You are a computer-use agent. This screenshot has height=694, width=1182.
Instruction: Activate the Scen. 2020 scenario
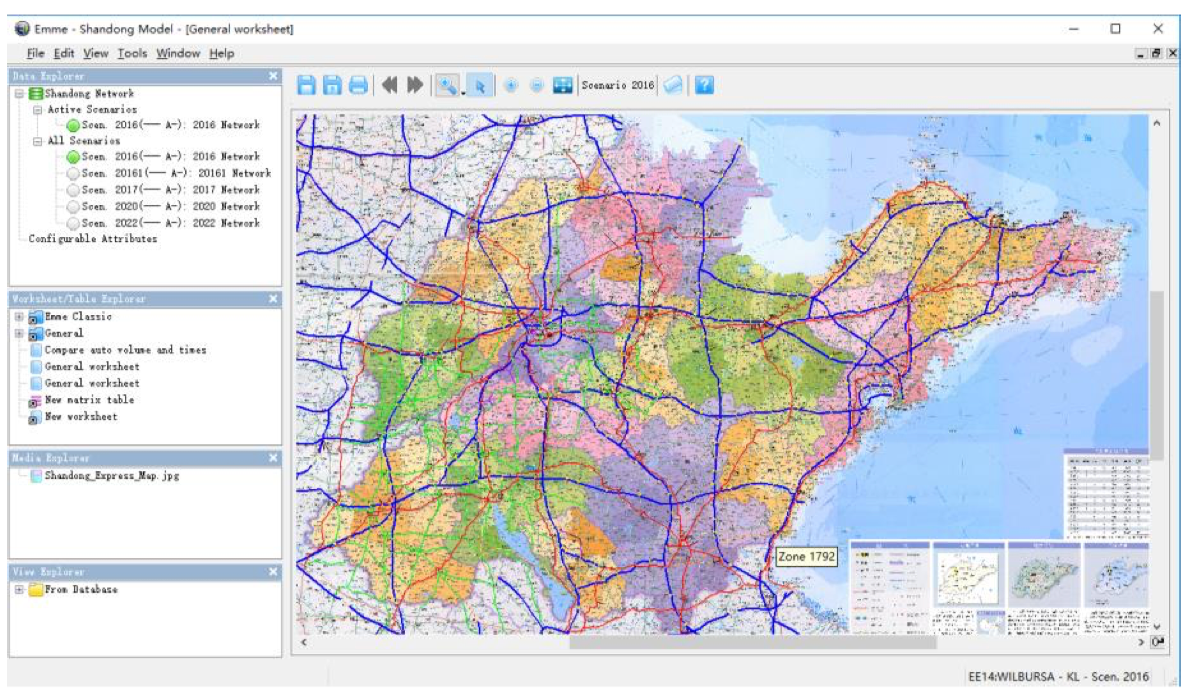tap(170, 206)
